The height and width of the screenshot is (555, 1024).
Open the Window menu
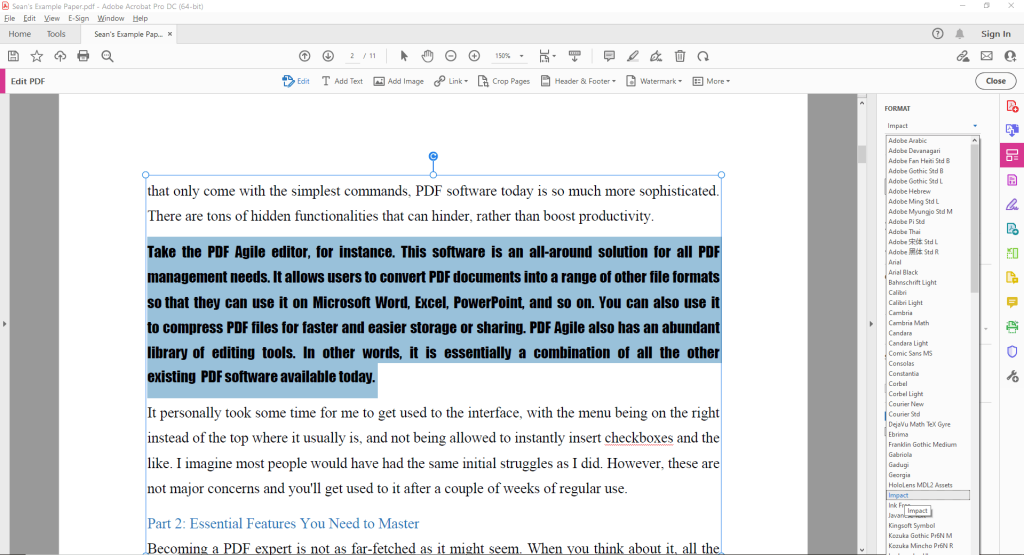[x=110, y=18]
